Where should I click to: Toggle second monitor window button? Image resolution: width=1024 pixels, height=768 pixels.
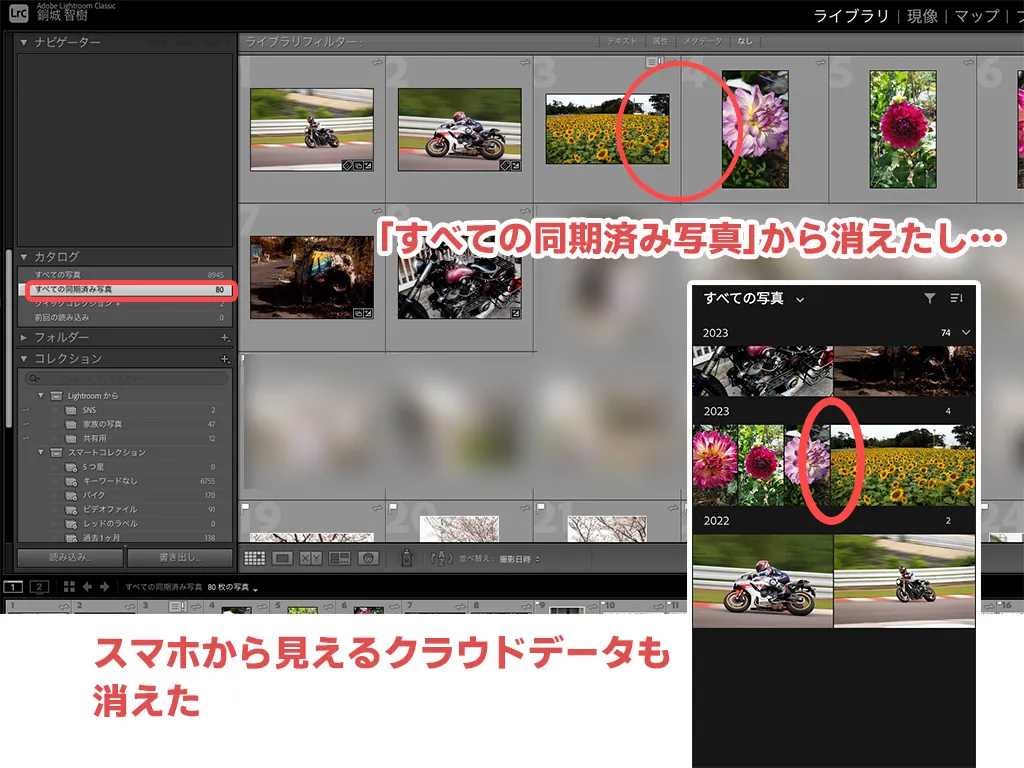pos(39,587)
